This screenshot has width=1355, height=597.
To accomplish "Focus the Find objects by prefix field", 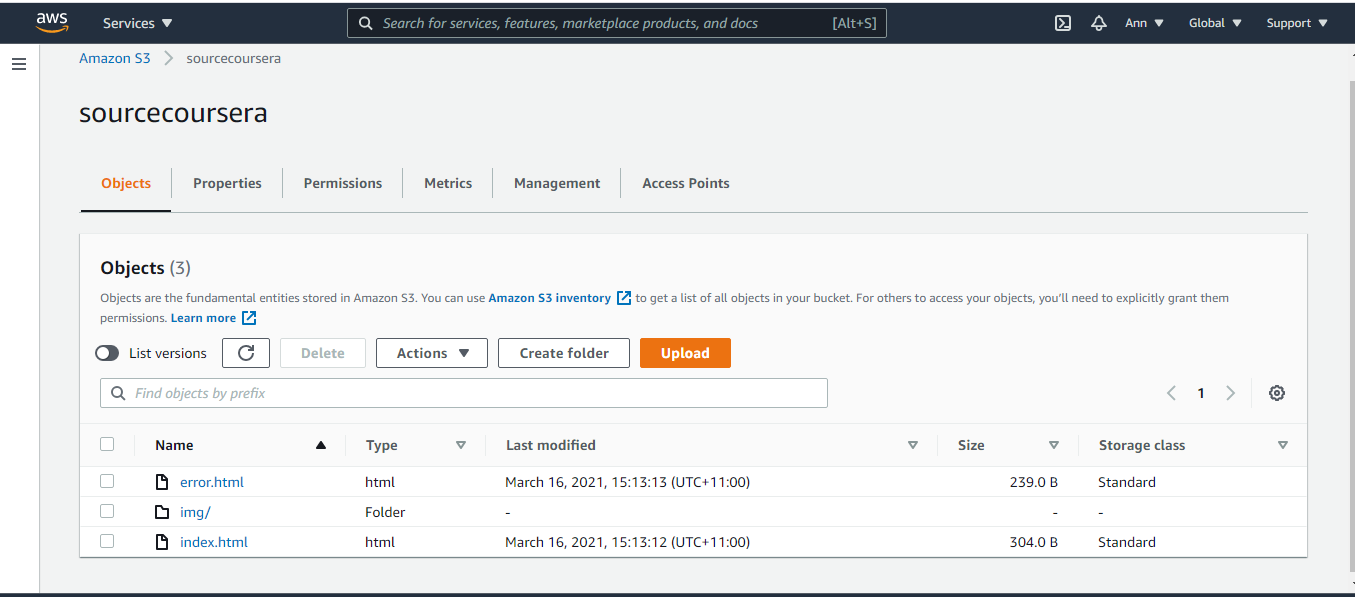I will pos(464,393).
